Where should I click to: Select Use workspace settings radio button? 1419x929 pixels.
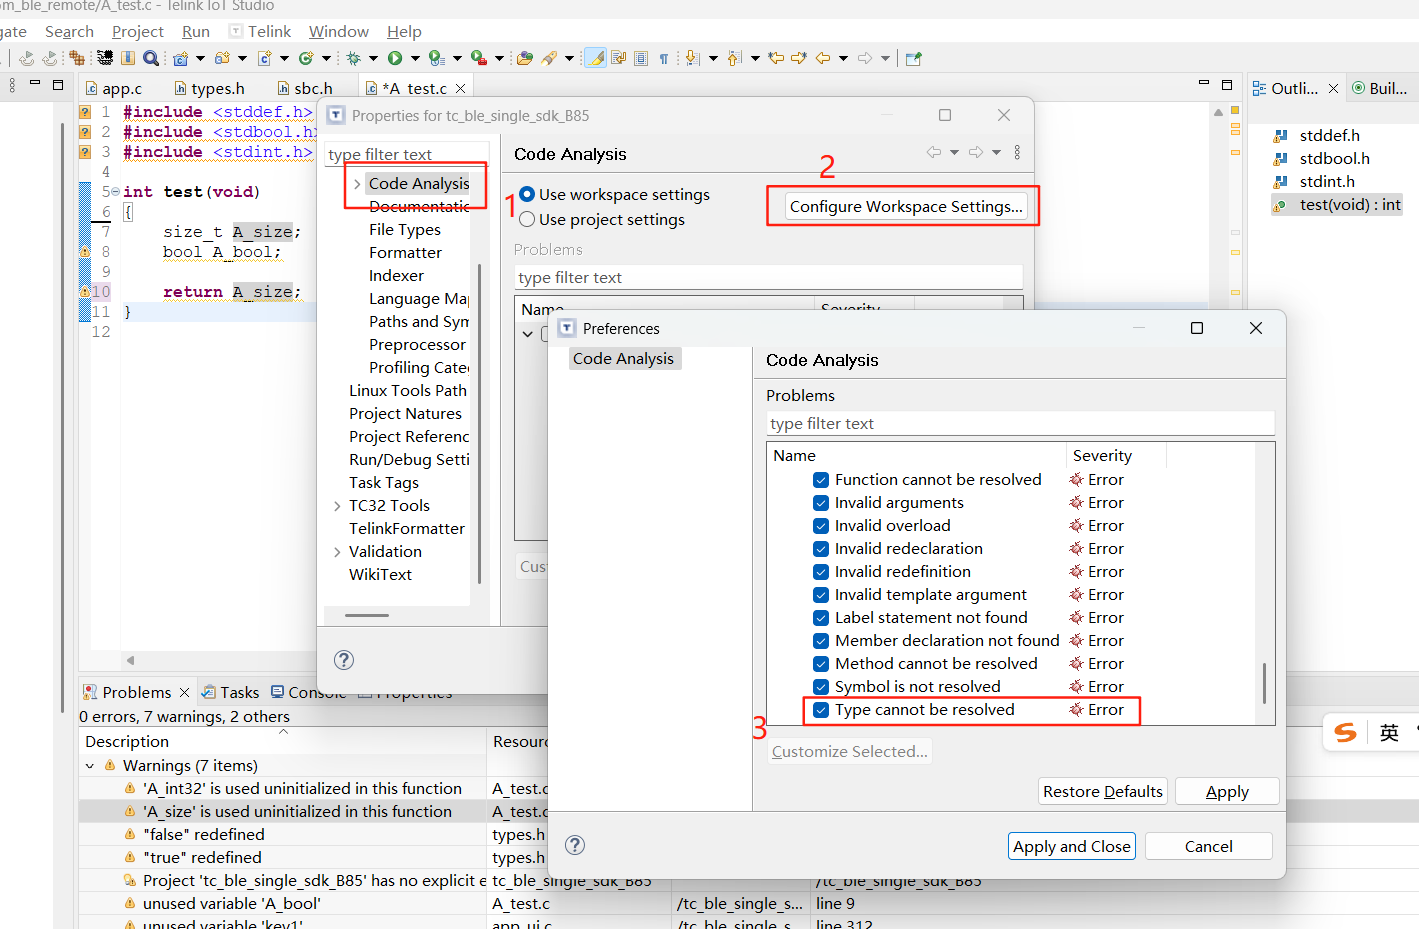[527, 194]
